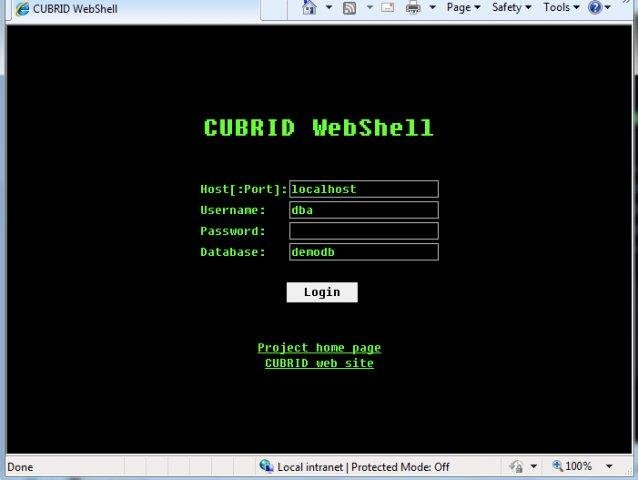The height and width of the screenshot is (480, 638).
Task: Open the Safety menu
Action: point(511,7)
